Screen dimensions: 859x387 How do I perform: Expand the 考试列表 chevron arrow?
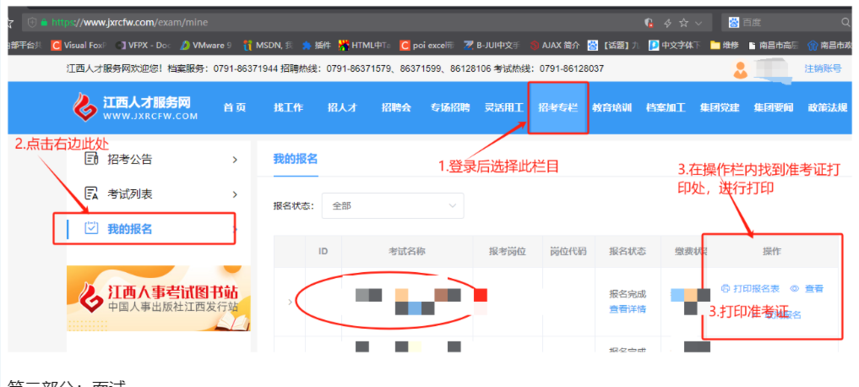(235, 194)
